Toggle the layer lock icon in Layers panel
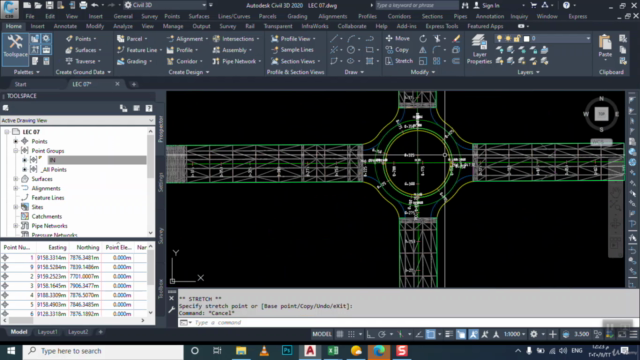Screen dimensions: 640x360 click(x=517, y=38)
